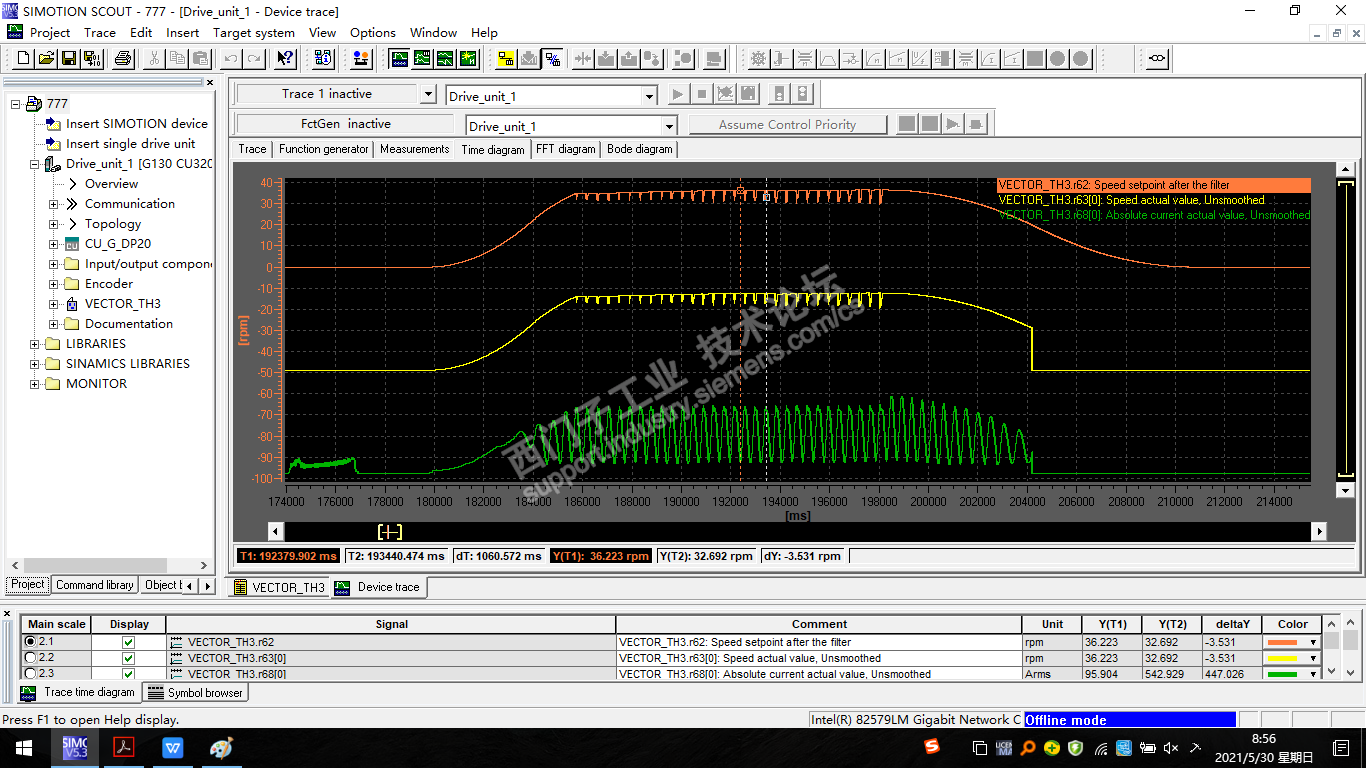Viewport: 1366px width, 768px height.
Task: Open Adobe Acrobat from the taskbar
Action: point(123,747)
